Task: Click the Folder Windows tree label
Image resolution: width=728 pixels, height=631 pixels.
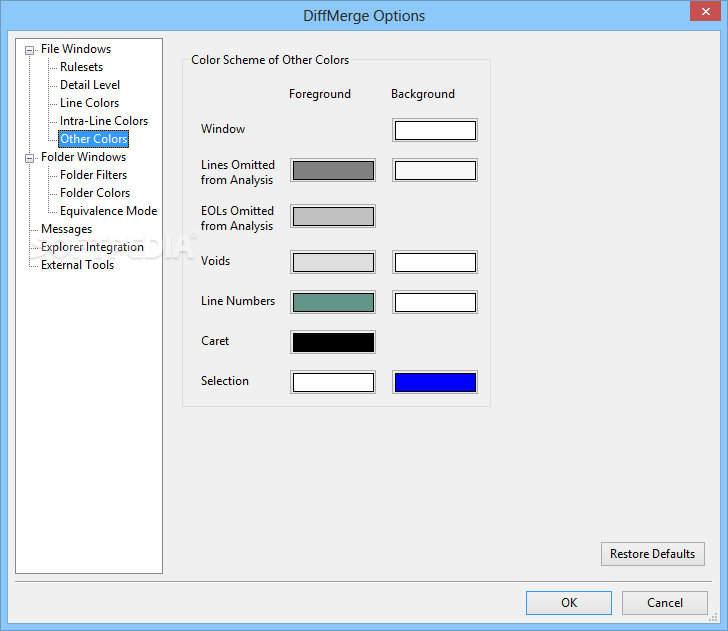Action: [x=83, y=157]
